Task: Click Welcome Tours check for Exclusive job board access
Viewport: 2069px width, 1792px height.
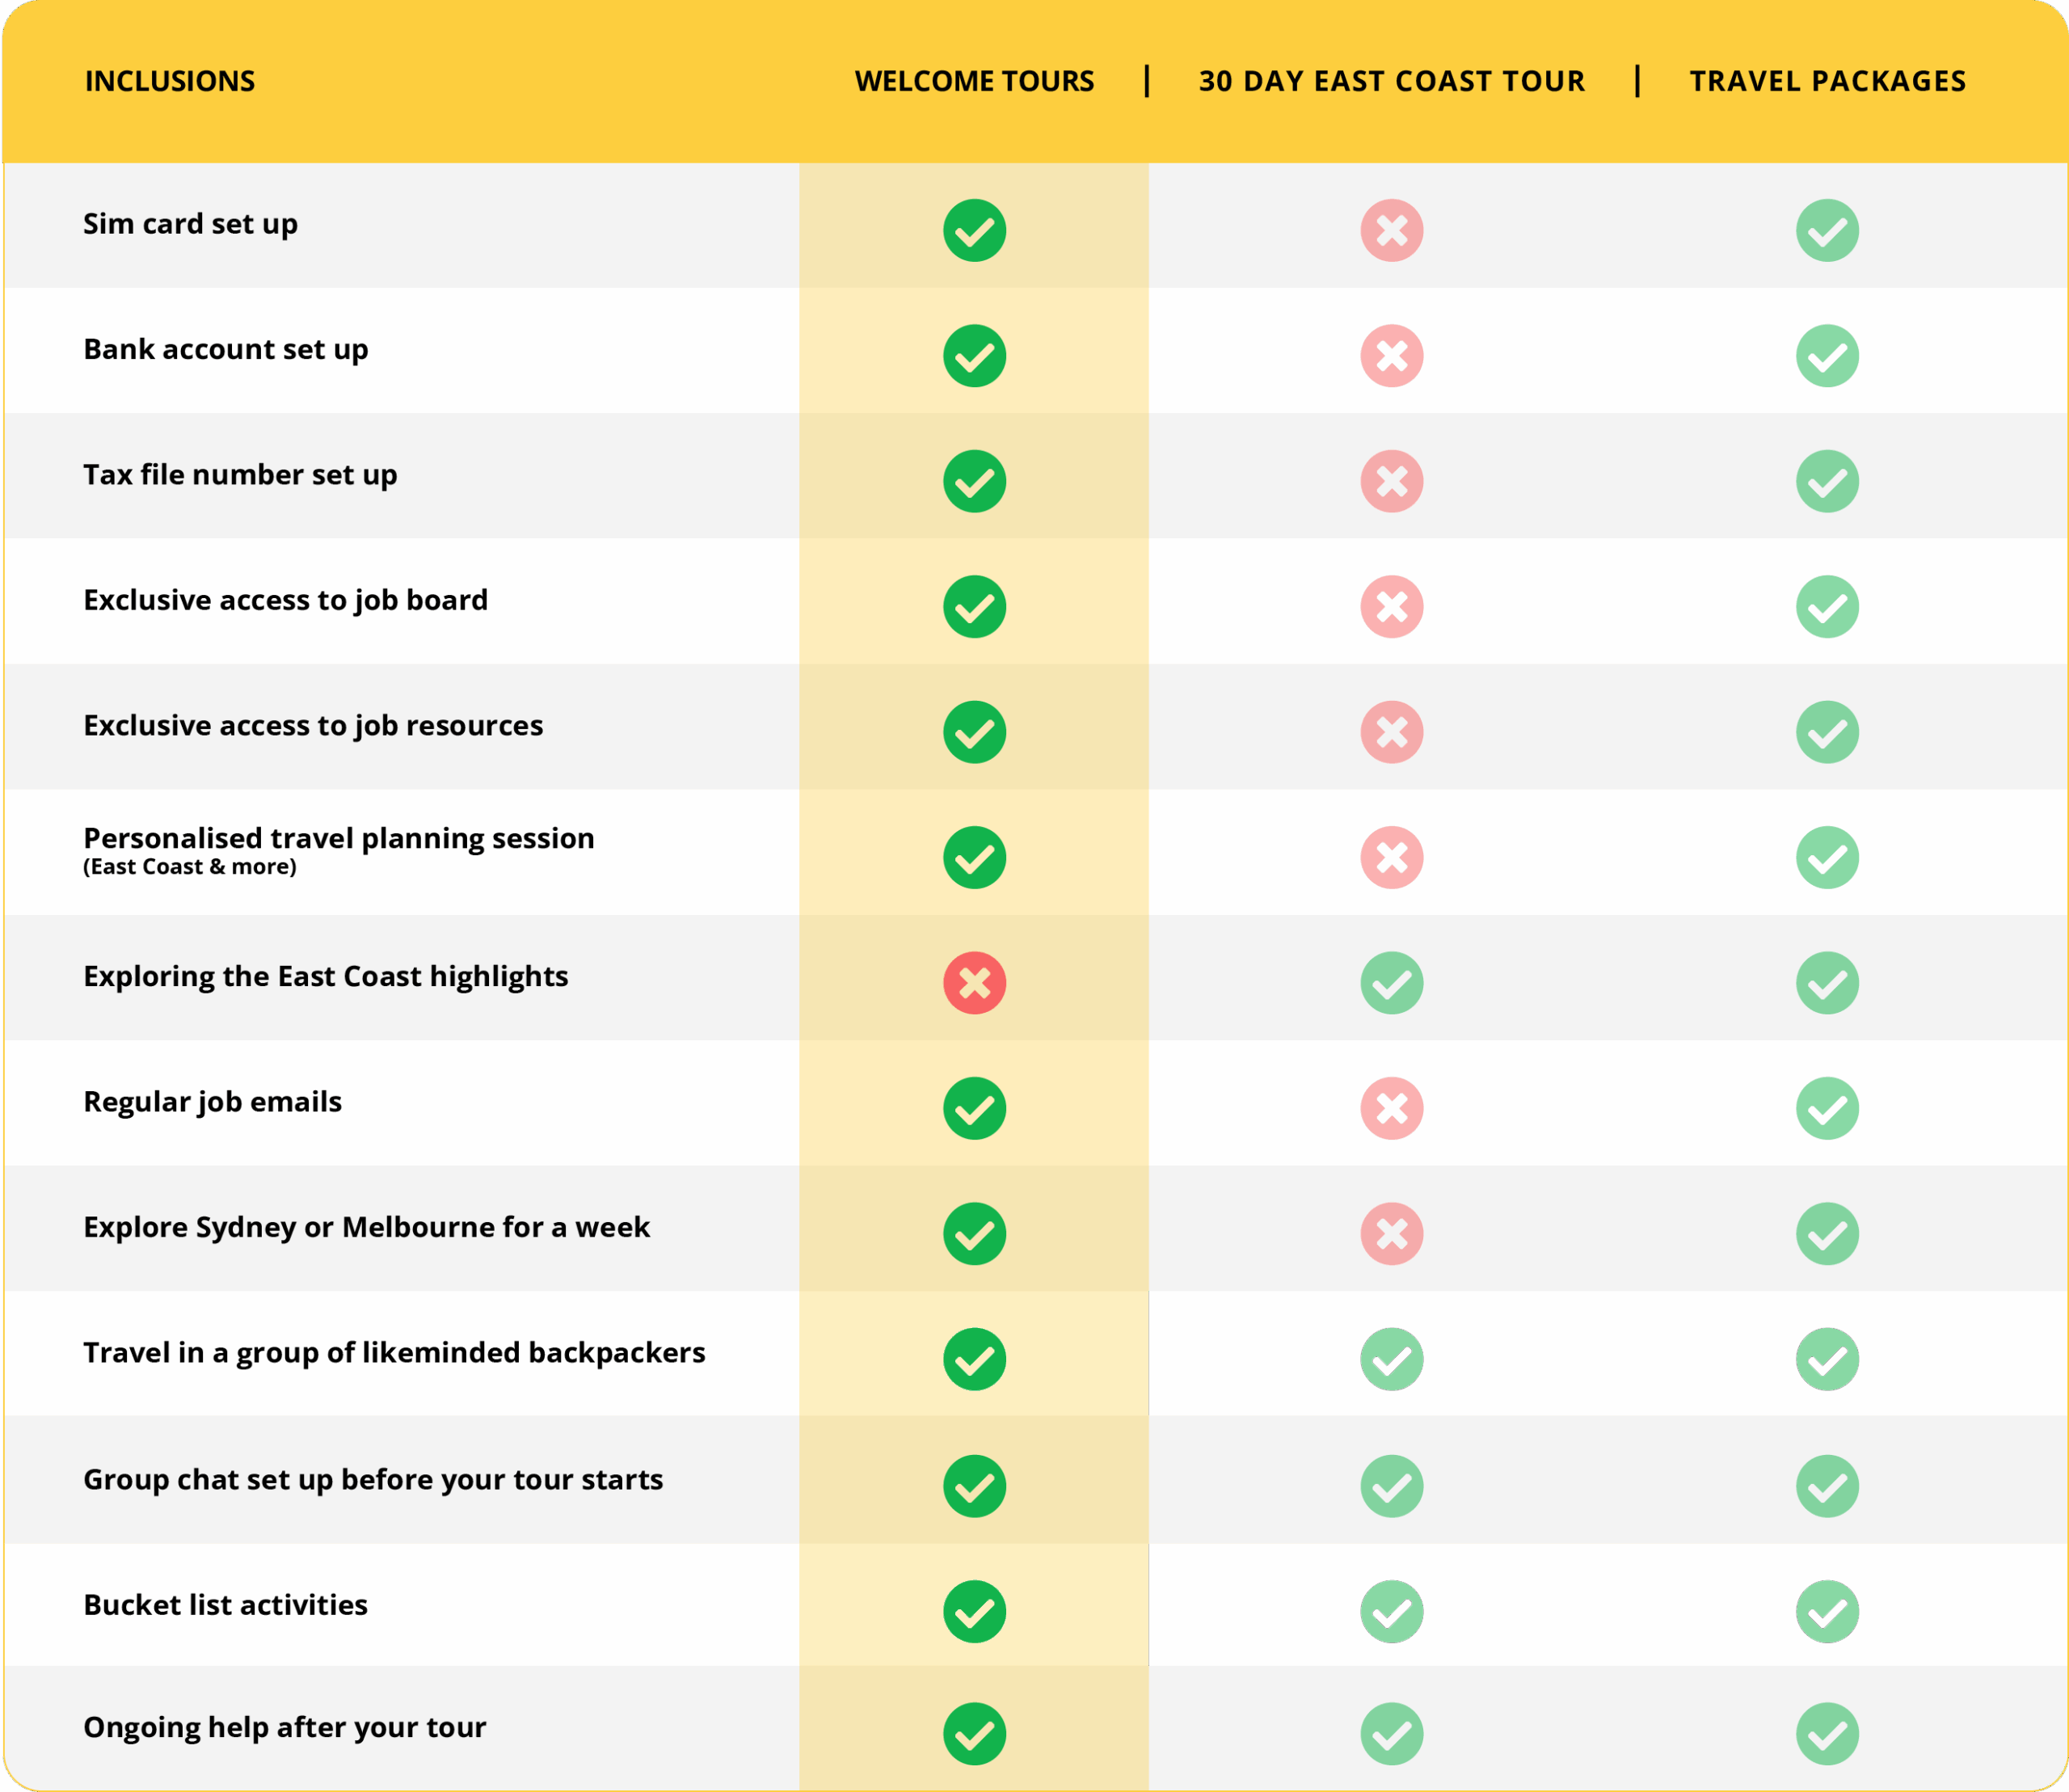Action: pyautogui.click(x=974, y=606)
